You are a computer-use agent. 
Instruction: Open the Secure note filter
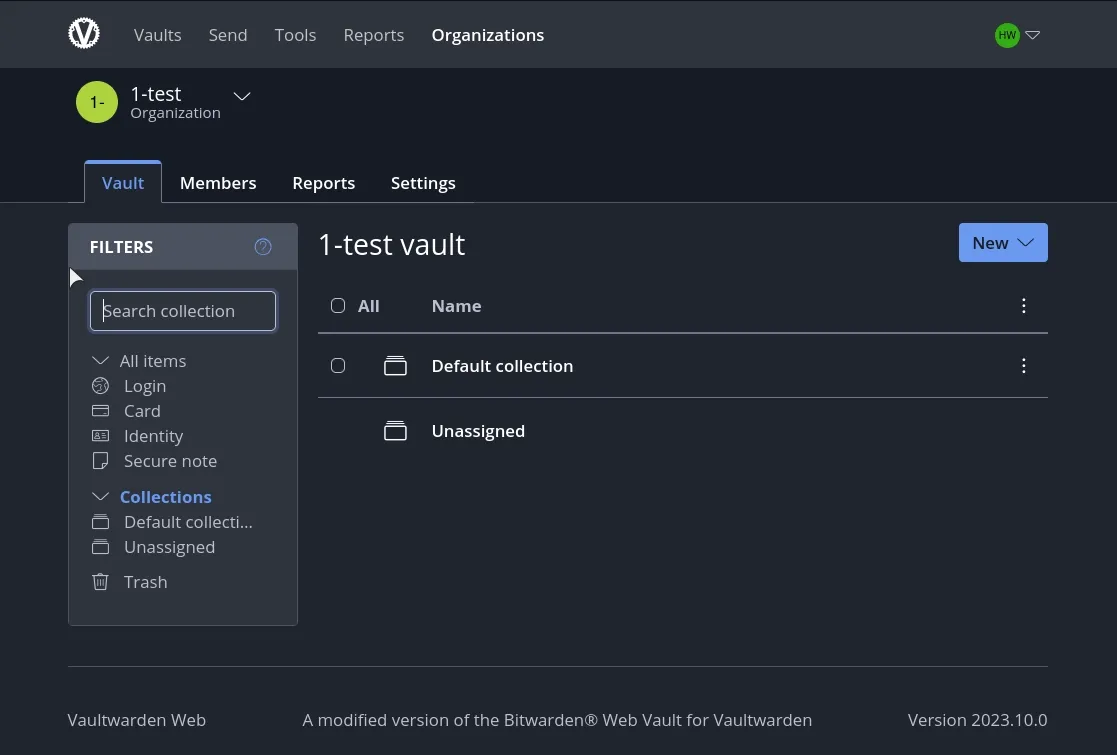point(170,461)
